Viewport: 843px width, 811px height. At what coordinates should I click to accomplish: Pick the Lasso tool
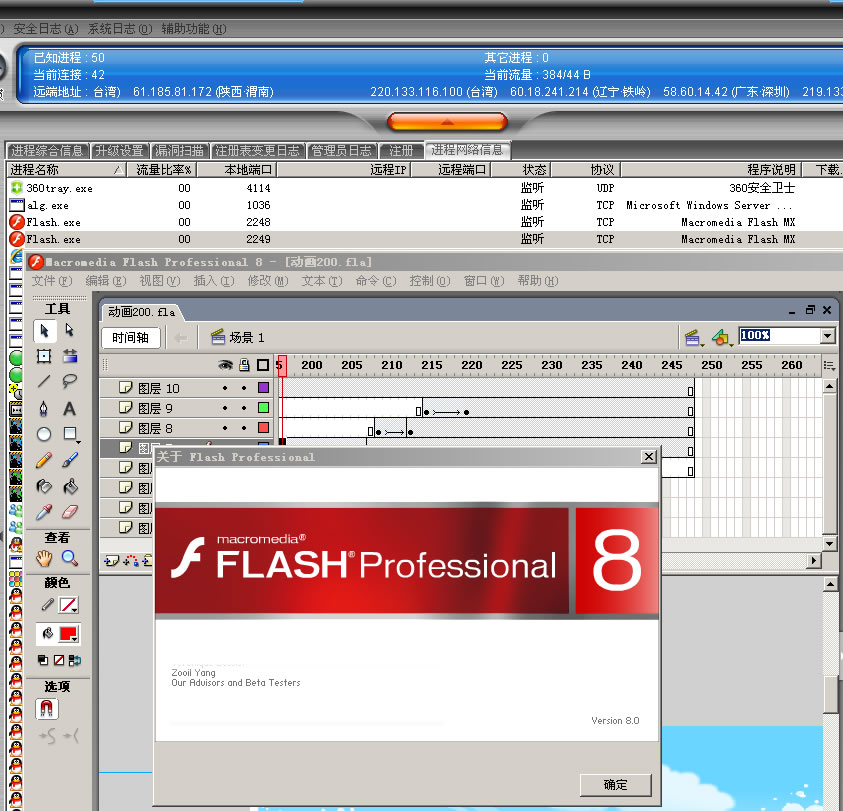click(x=70, y=381)
